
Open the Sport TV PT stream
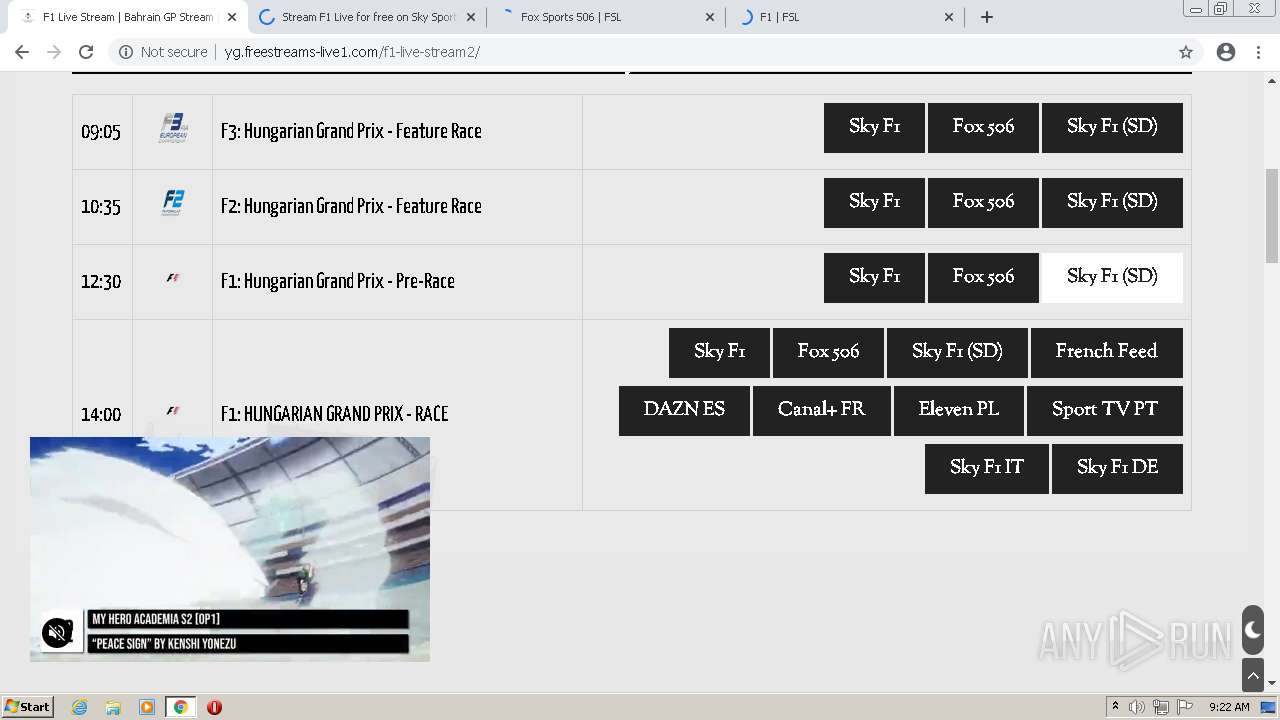(x=1105, y=410)
